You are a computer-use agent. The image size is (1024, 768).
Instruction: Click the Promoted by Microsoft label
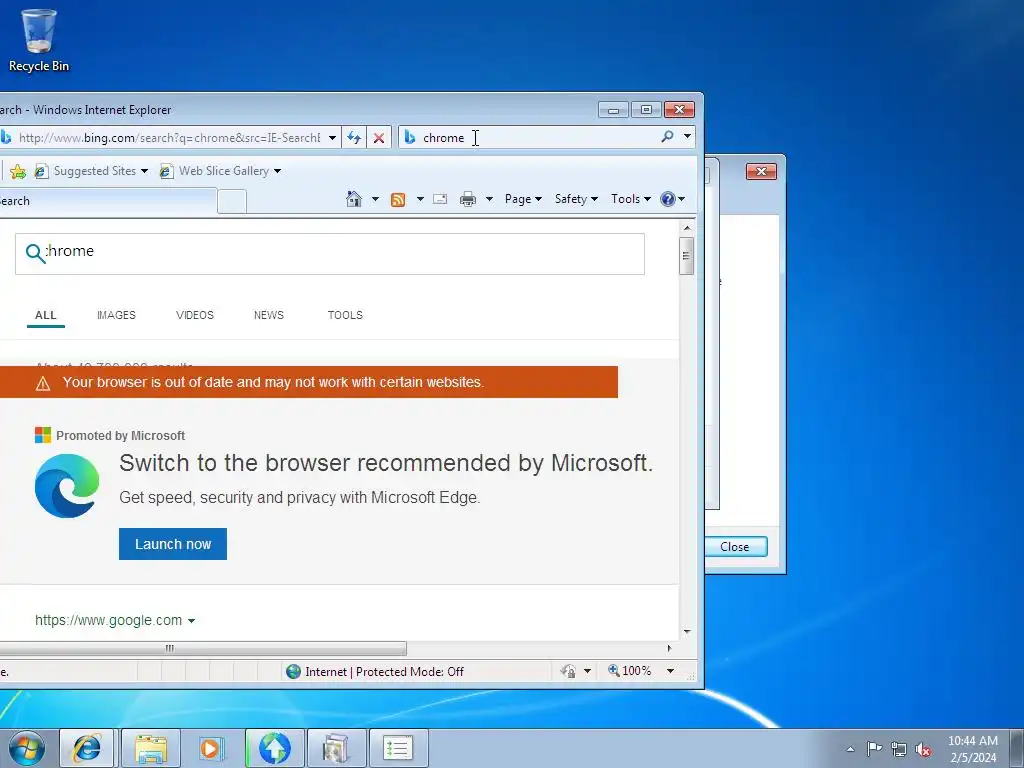pyautogui.click(x=120, y=436)
